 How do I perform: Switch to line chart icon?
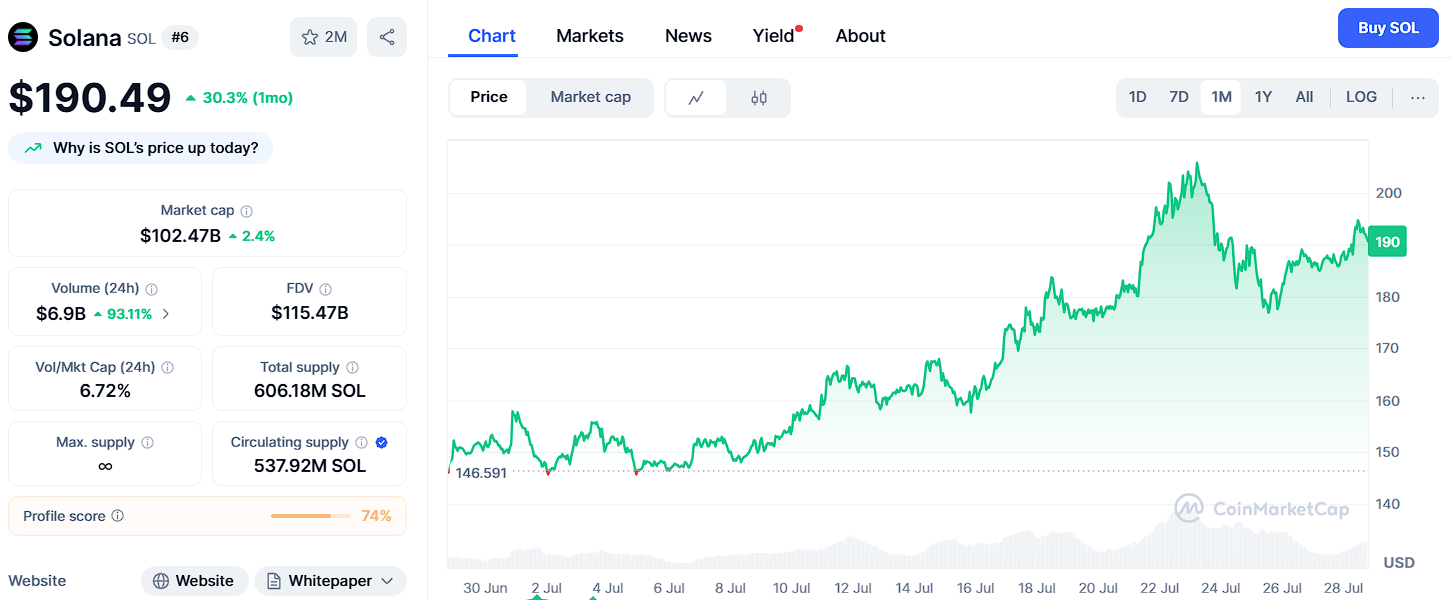click(696, 98)
